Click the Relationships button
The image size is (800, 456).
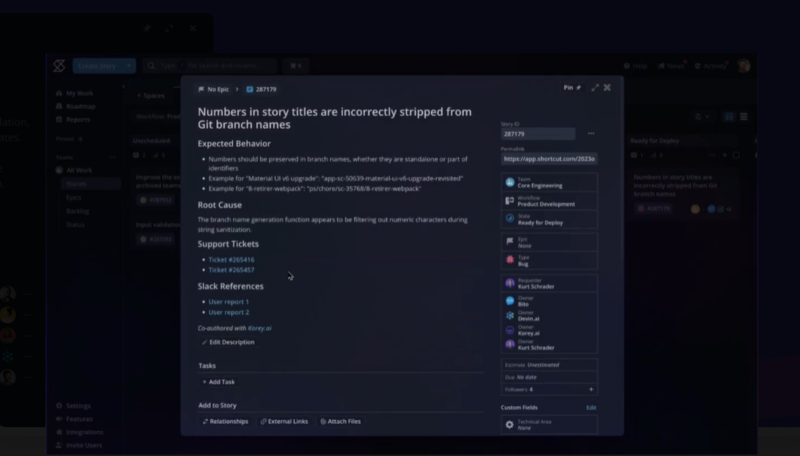click(x=225, y=421)
